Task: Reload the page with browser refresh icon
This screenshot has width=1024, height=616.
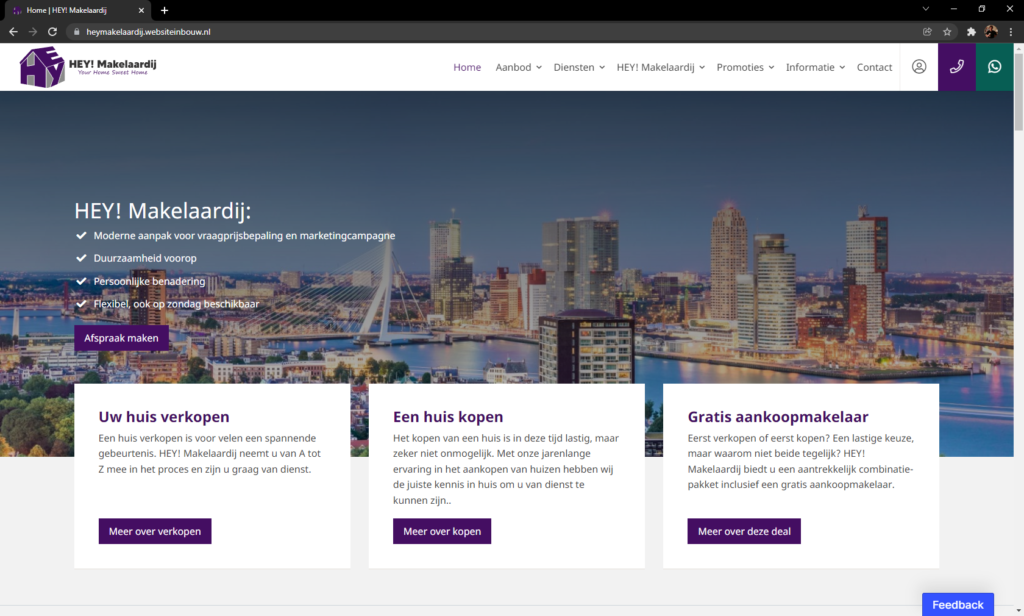Action: [x=52, y=32]
